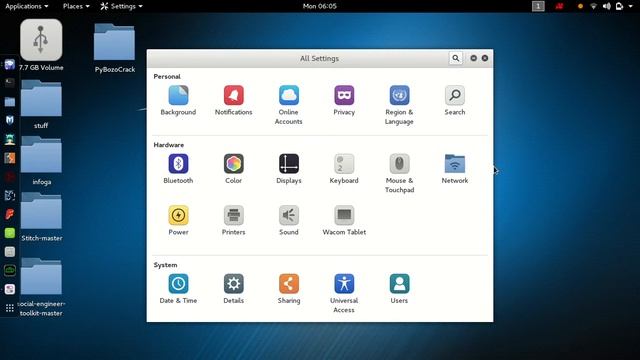Viewport: 640px width, 360px height.
Task: Open the Applications menu
Action: pyautogui.click(x=27, y=6)
